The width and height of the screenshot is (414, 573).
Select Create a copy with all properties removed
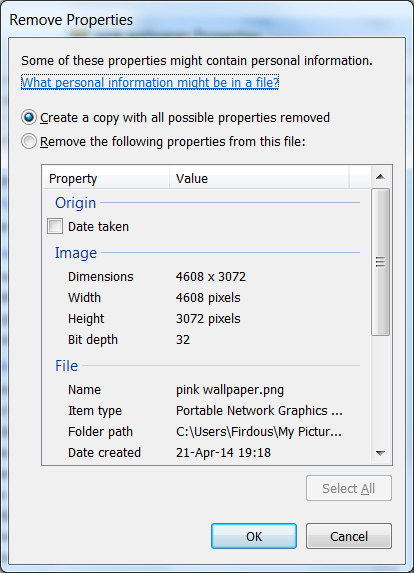click(29, 118)
